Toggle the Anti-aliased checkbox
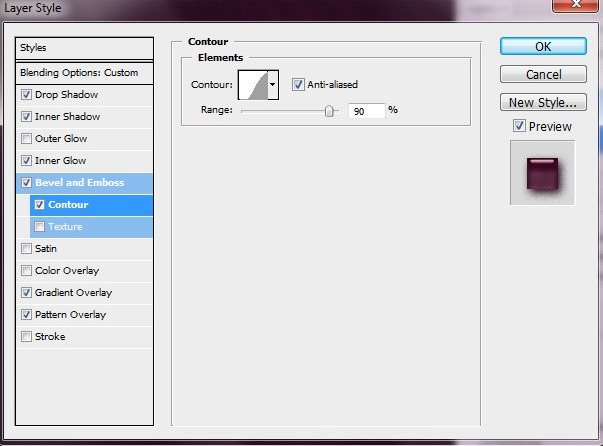 click(298, 85)
